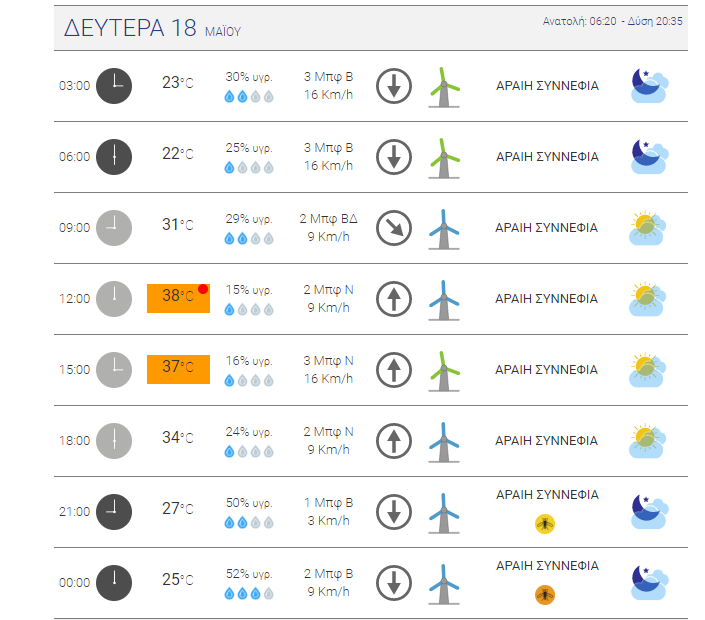705x620 pixels.
Task: Click the clock icon for 06:00
Action: (x=114, y=156)
